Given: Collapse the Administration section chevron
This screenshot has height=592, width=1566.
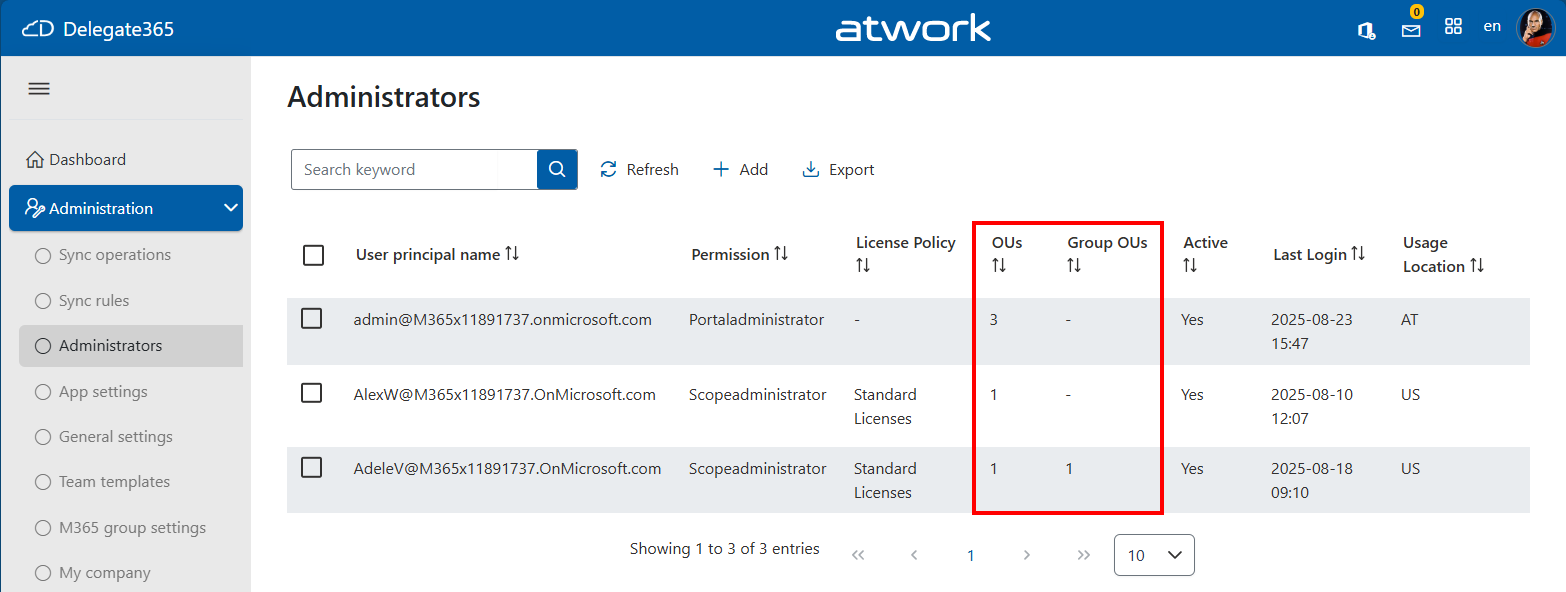Looking at the screenshot, I should 232,208.
